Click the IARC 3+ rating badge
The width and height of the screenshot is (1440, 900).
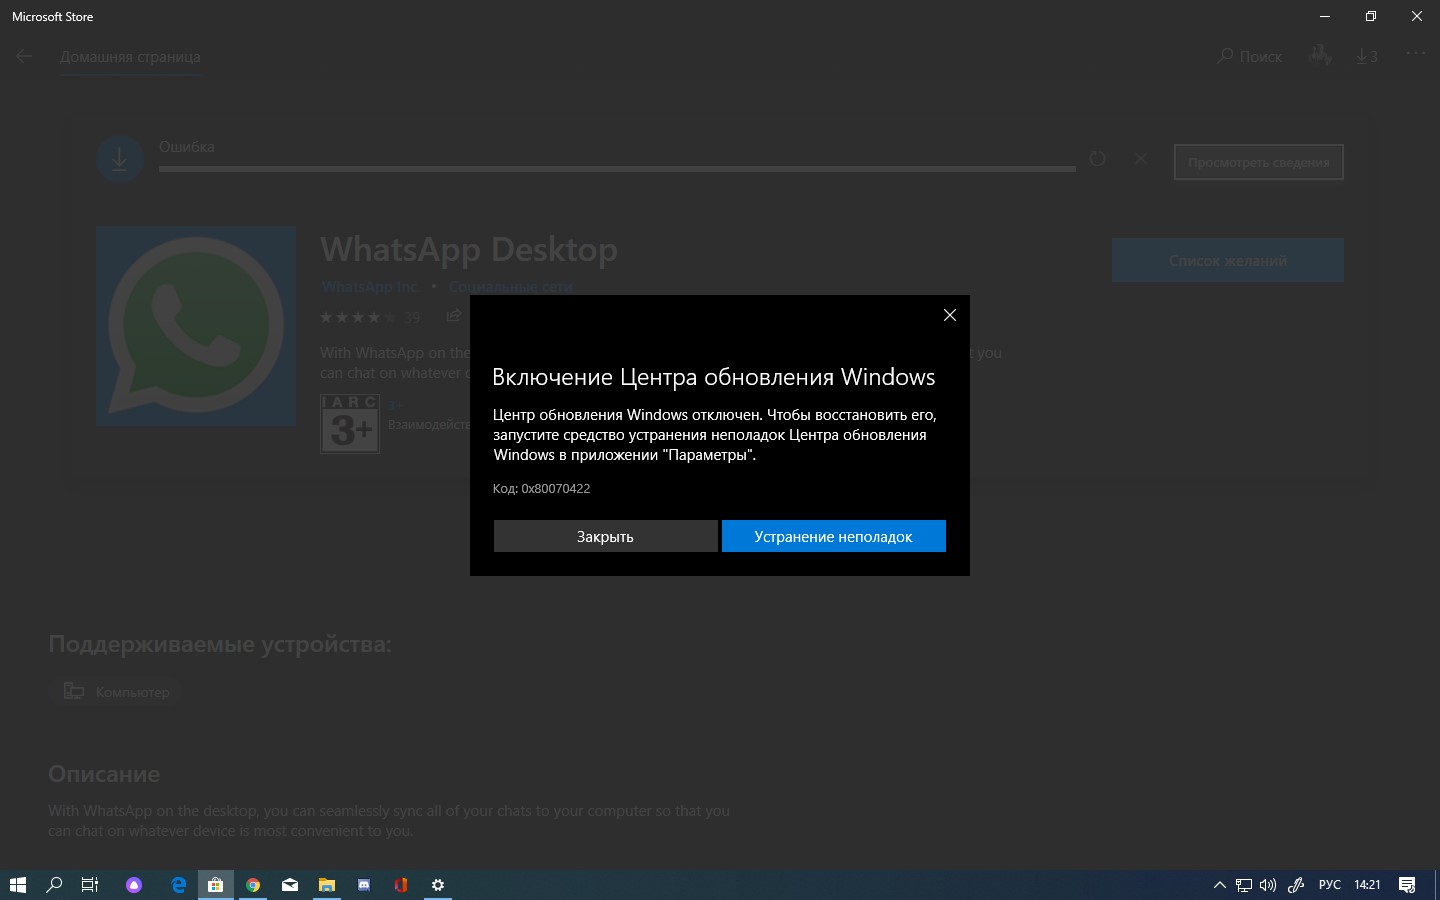coord(350,423)
